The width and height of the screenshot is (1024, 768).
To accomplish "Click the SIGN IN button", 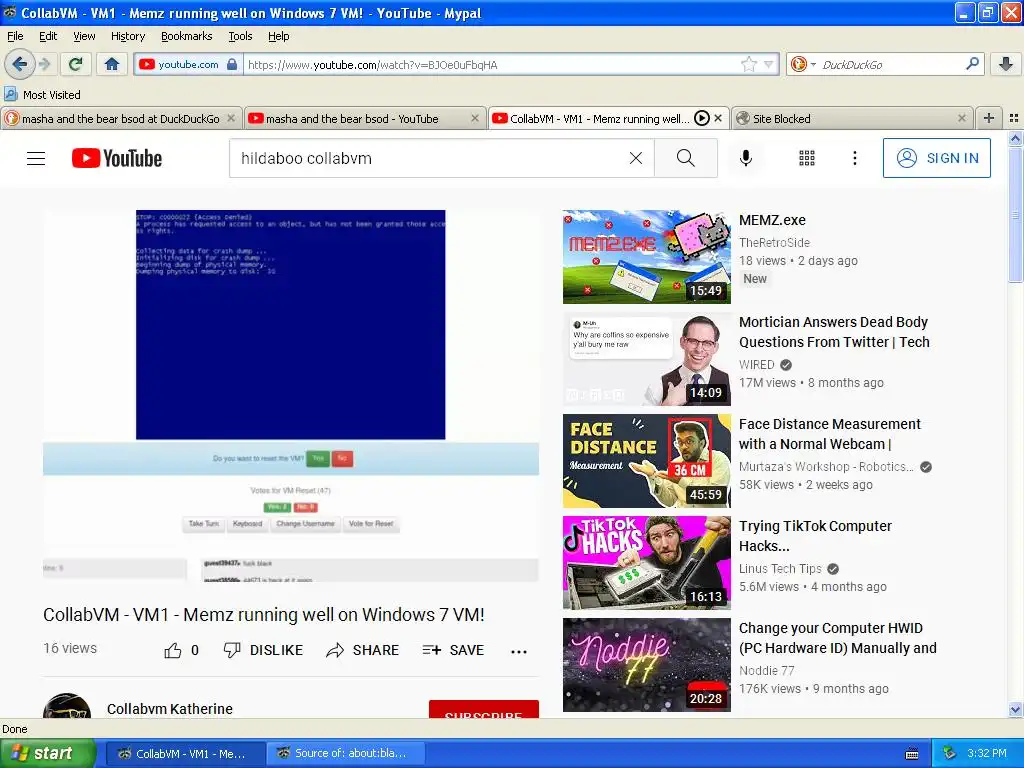I will (x=936, y=158).
